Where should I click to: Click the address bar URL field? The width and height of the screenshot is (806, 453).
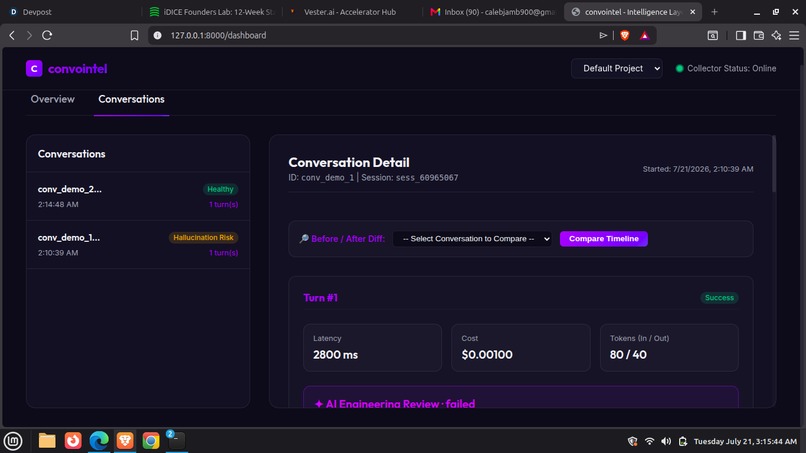(378, 35)
